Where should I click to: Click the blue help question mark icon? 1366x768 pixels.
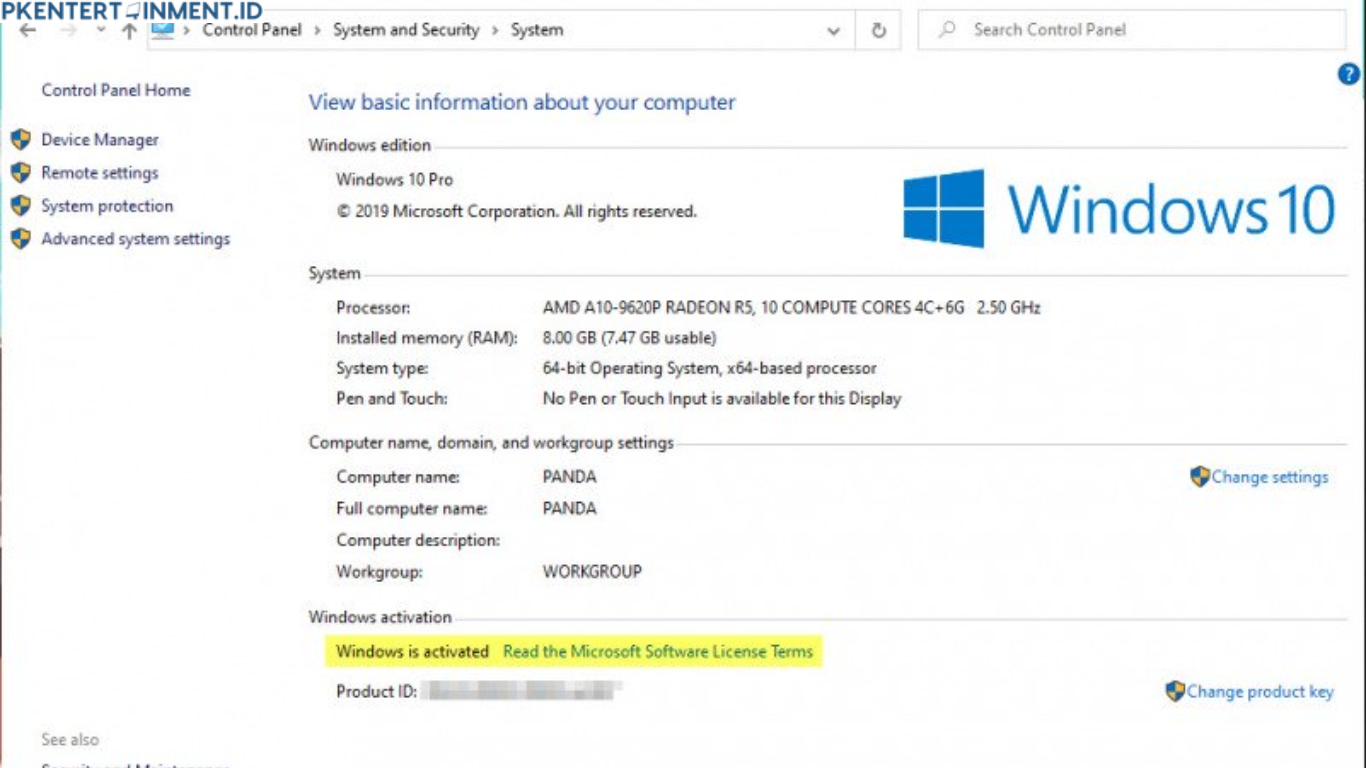coord(1348,74)
